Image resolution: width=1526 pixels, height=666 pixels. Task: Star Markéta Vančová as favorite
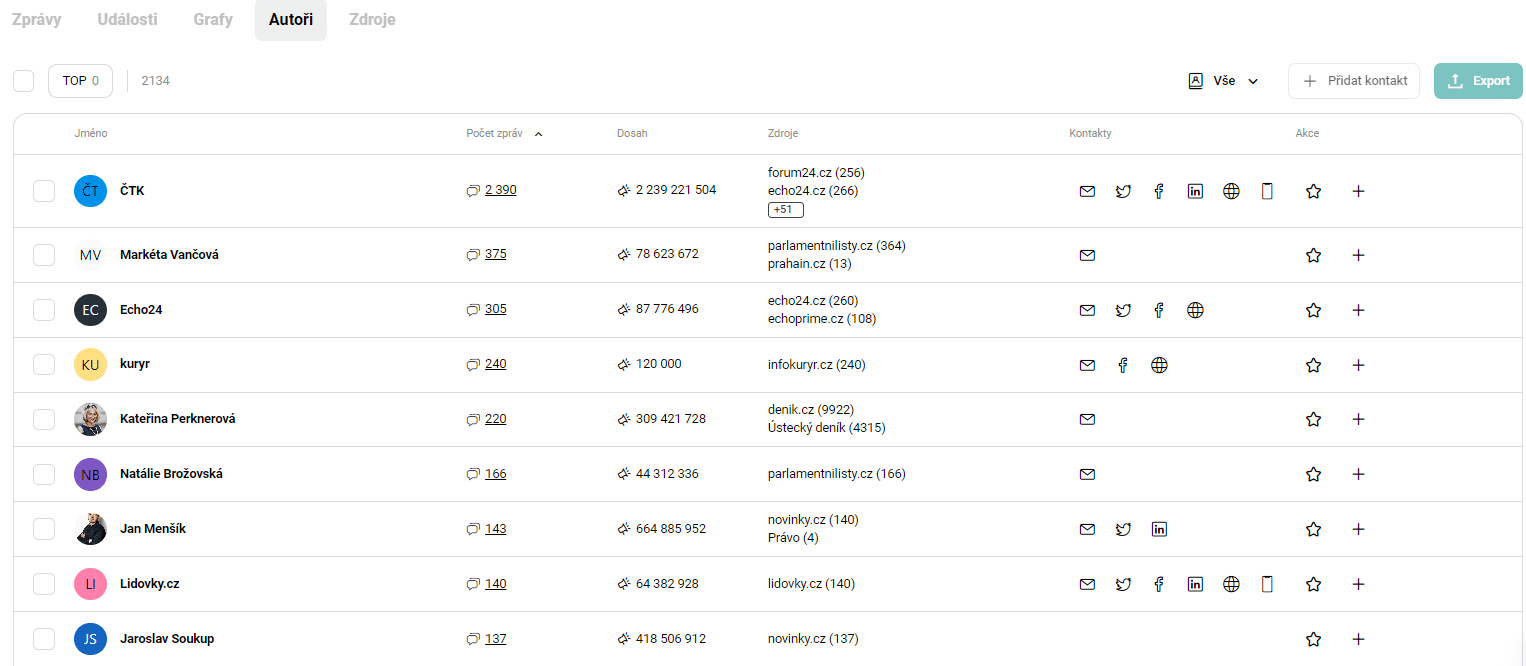click(1313, 255)
